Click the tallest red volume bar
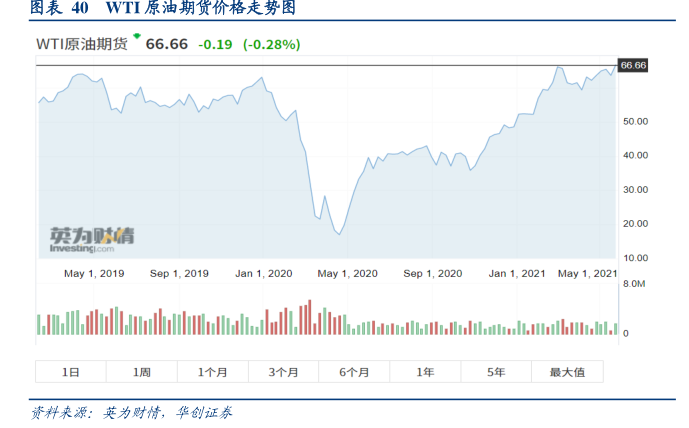The width and height of the screenshot is (689, 428). (310, 316)
